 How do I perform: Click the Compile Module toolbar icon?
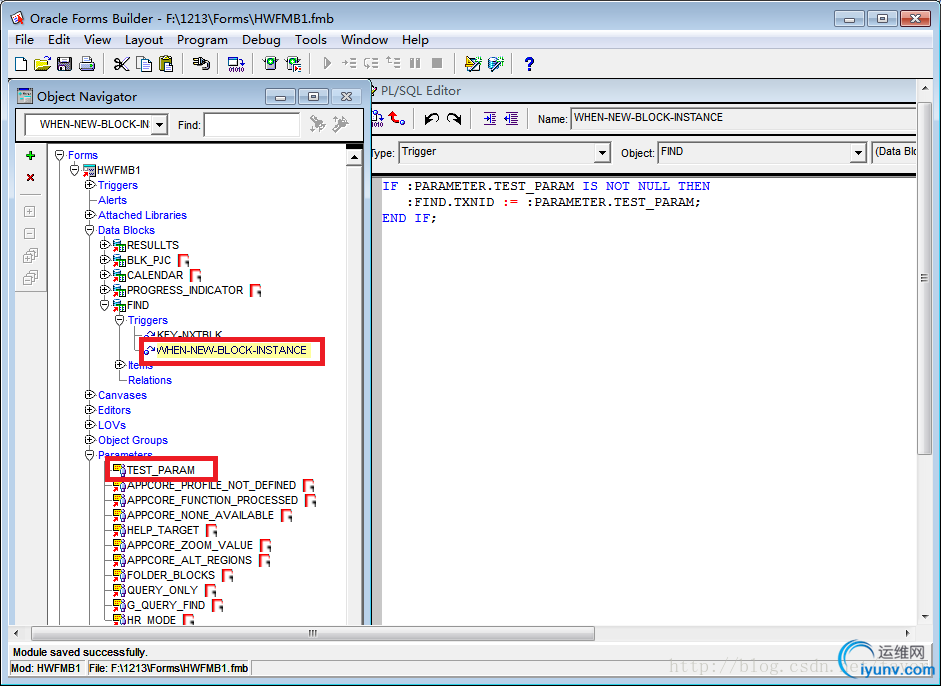(x=236, y=64)
